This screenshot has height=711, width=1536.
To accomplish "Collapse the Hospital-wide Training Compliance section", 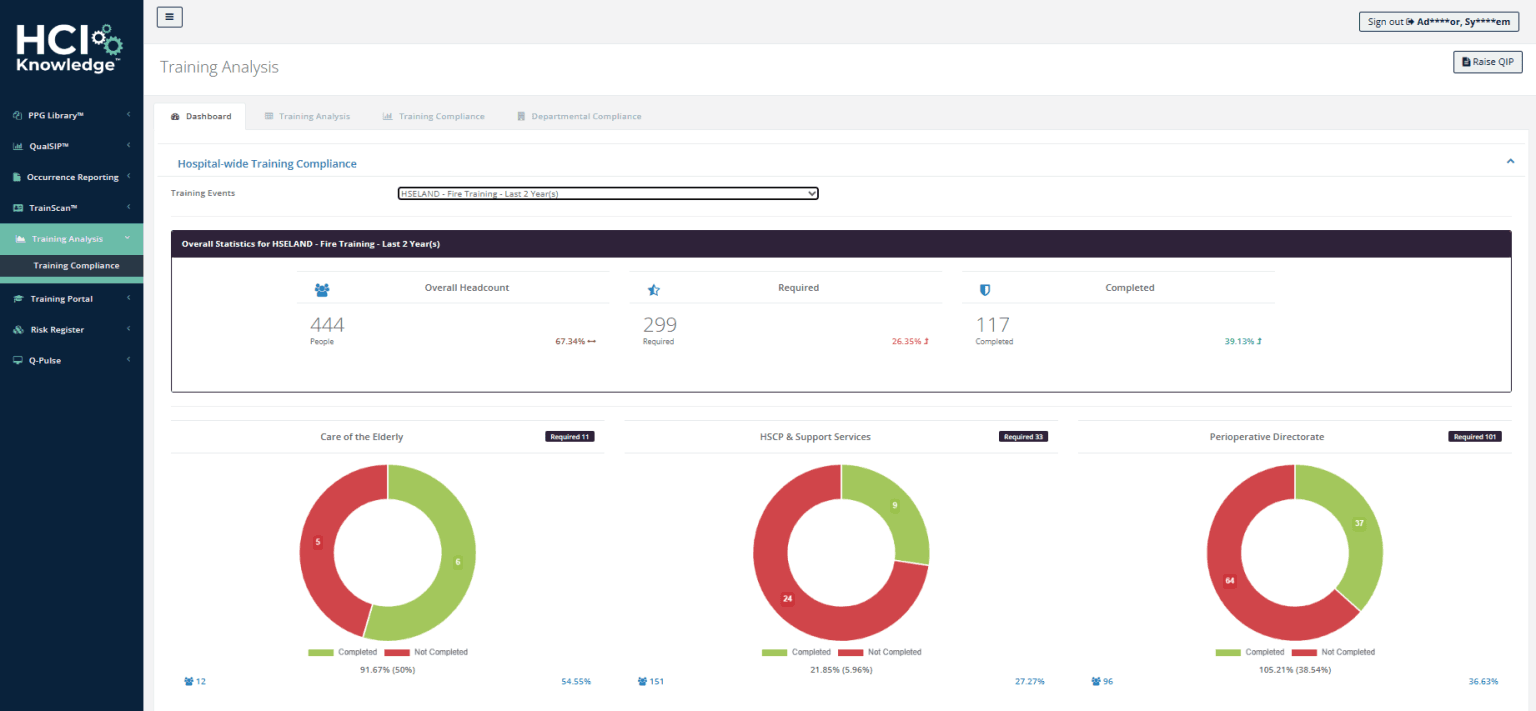I will pos(1510,160).
